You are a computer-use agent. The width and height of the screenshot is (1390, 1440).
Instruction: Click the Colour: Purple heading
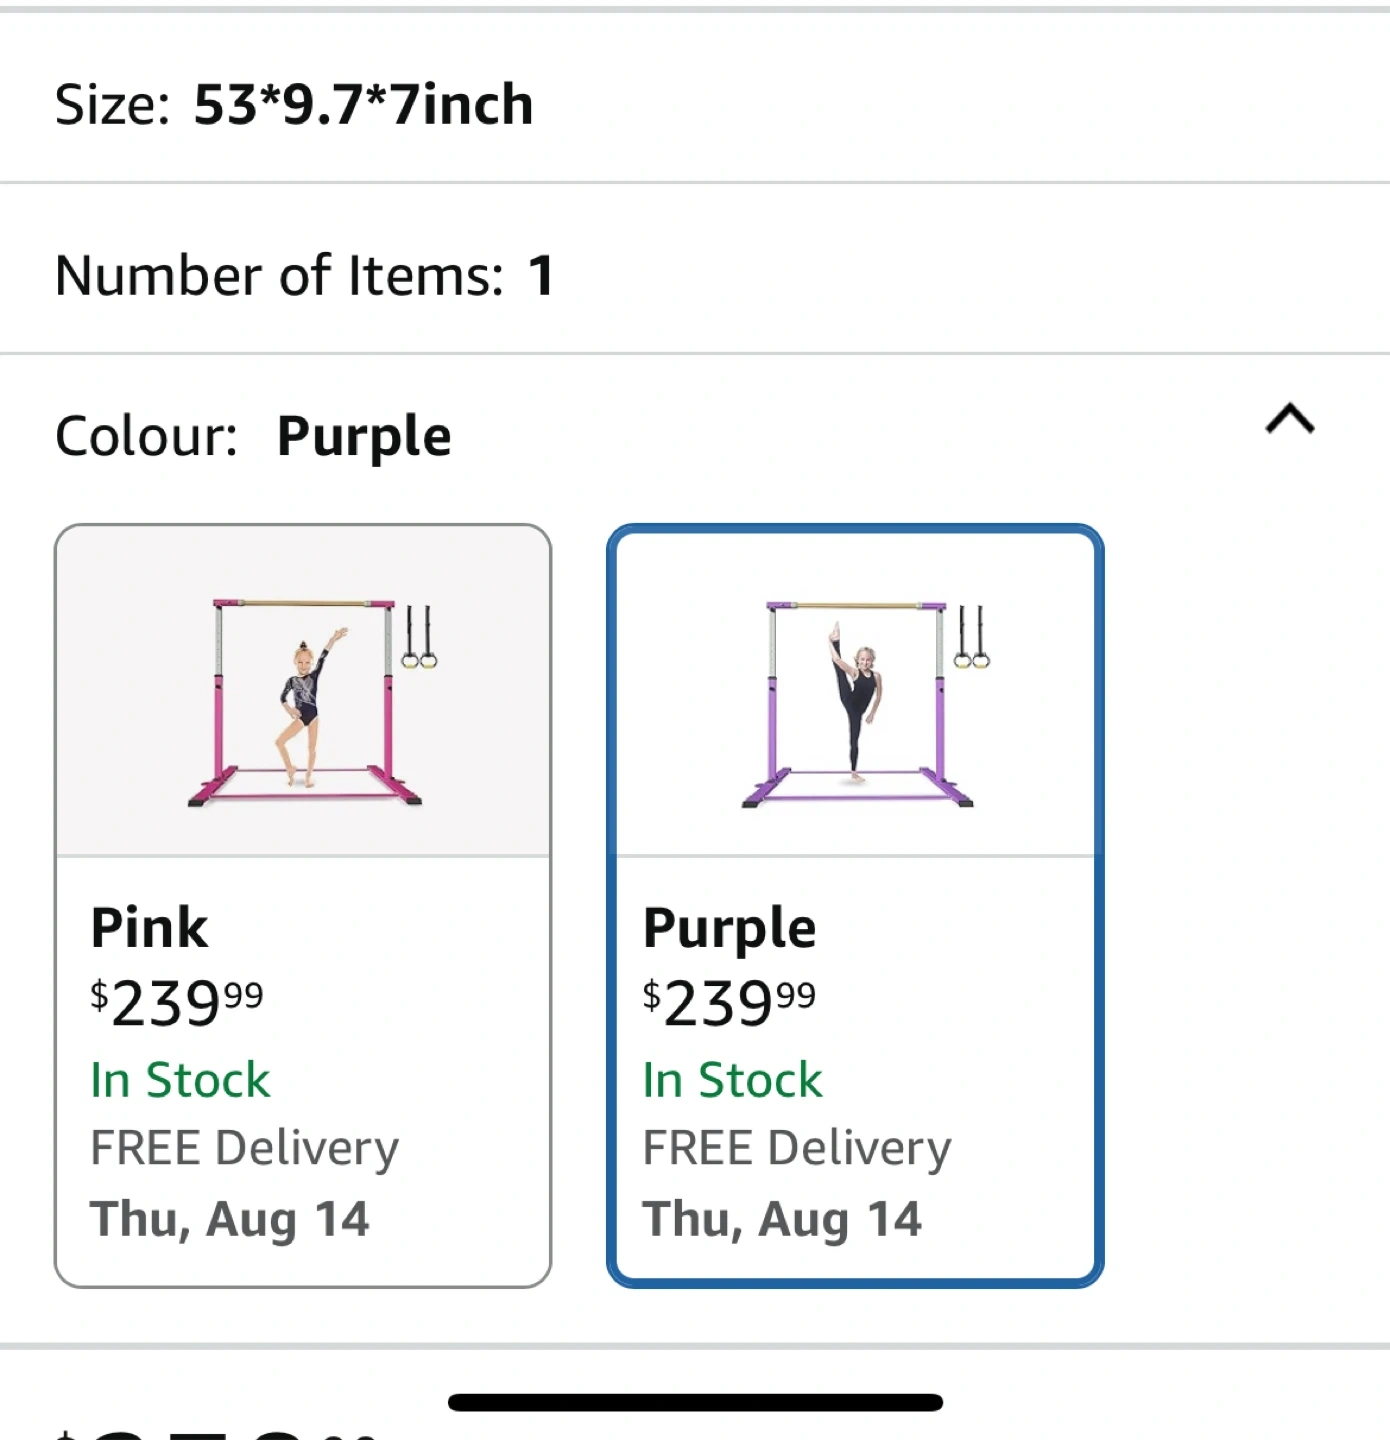(253, 436)
